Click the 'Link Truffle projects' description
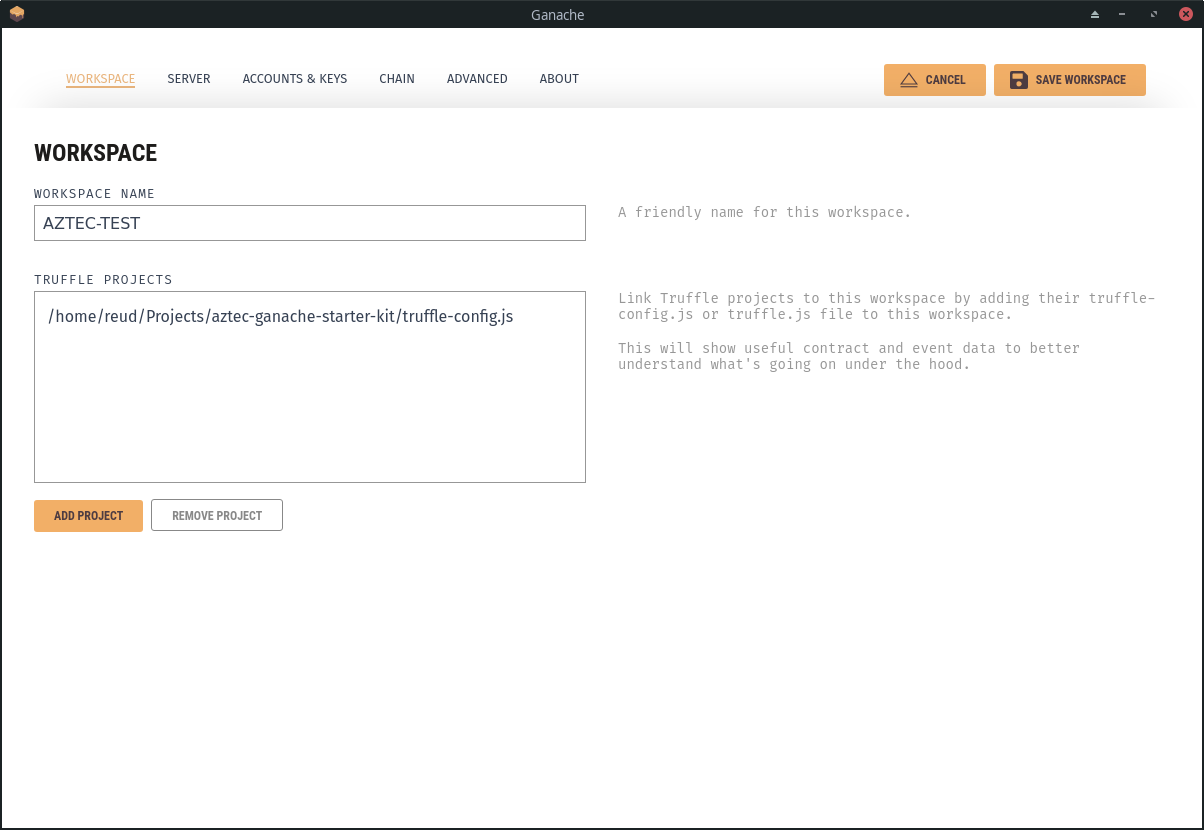Screen dimensions: 1204x830 (x=886, y=306)
